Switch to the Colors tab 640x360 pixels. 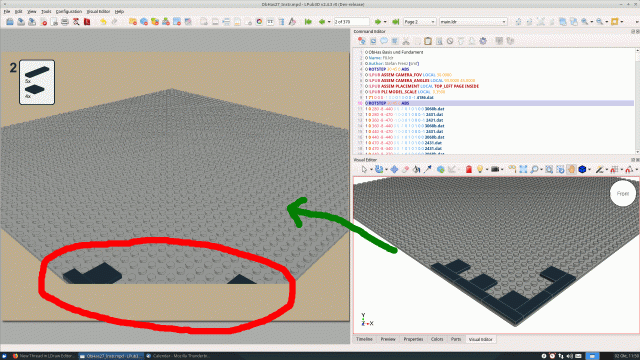[x=437, y=339]
